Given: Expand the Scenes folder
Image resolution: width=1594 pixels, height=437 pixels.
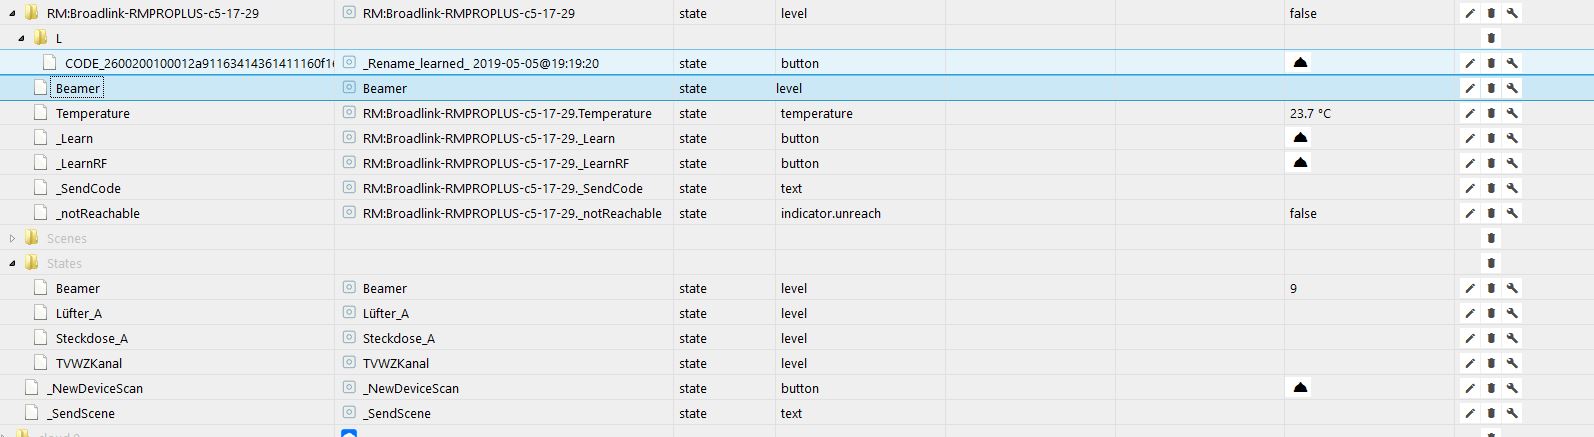Looking at the screenshot, I should coord(13,238).
